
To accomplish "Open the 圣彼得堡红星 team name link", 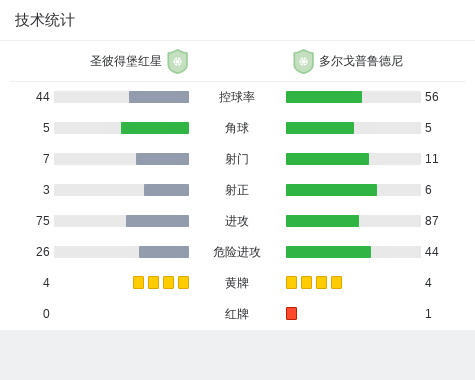I will pos(126,61).
